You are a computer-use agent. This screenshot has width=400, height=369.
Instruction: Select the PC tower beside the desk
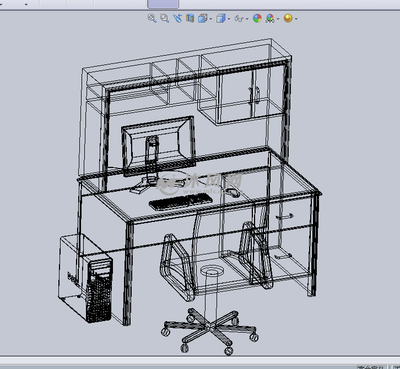pos(86,278)
